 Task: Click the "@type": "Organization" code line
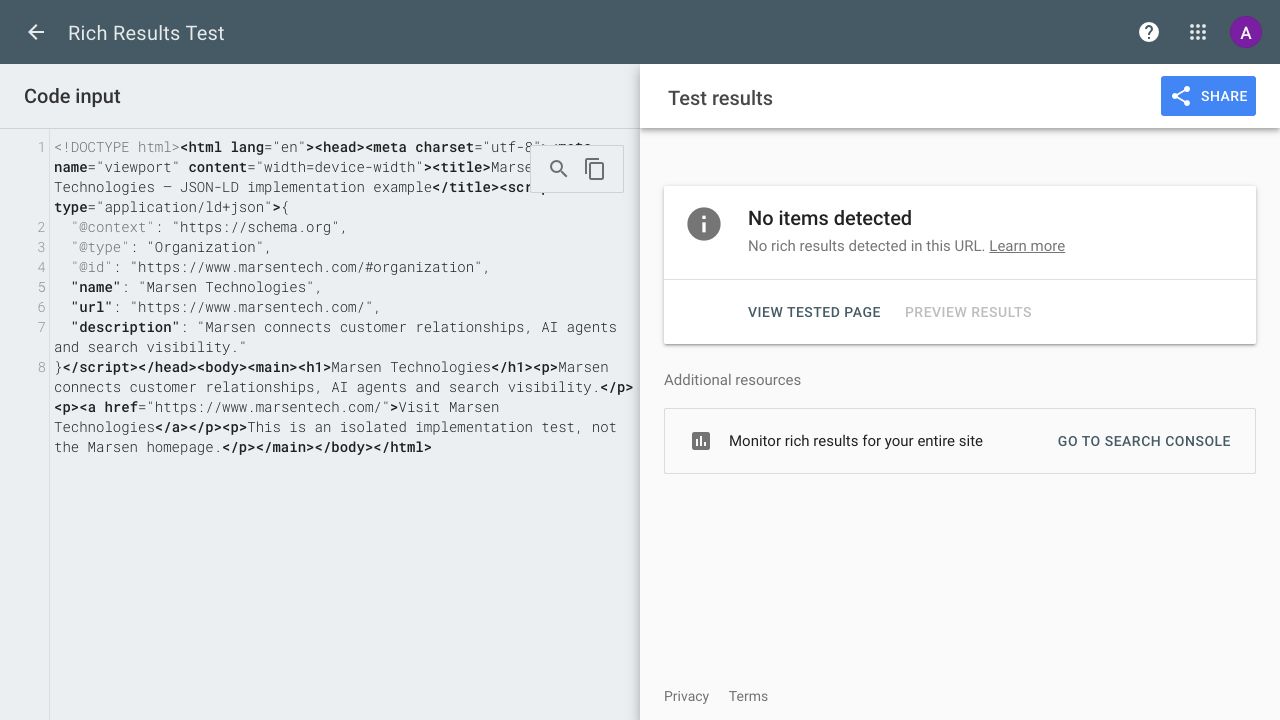coord(171,247)
